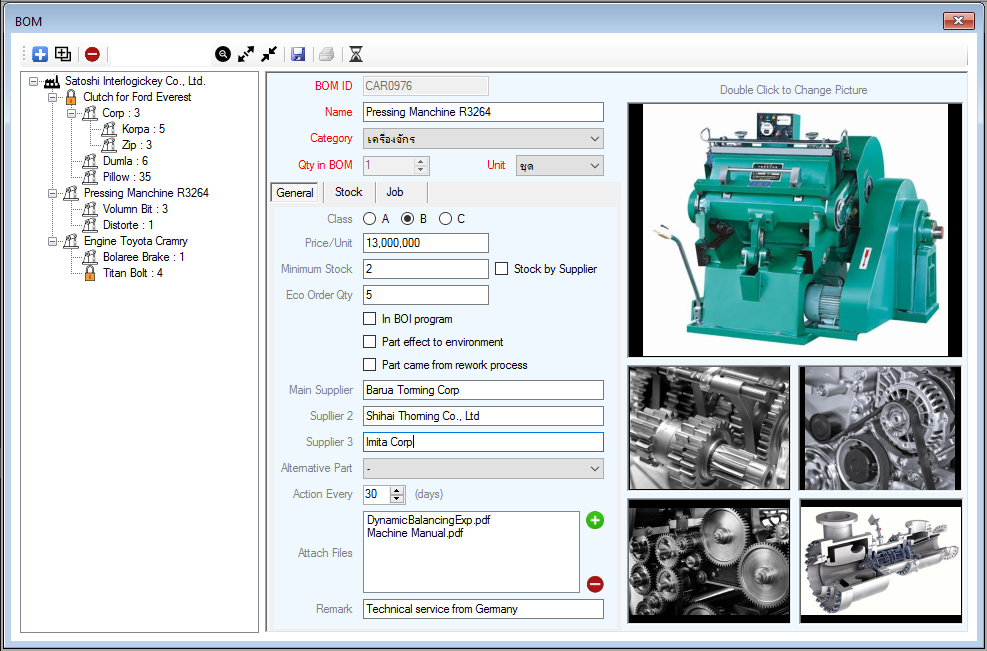Image resolution: width=987 pixels, height=651 pixels.
Task: Collapse all tree nodes with inward arrows icon
Action: pyautogui.click(x=268, y=54)
